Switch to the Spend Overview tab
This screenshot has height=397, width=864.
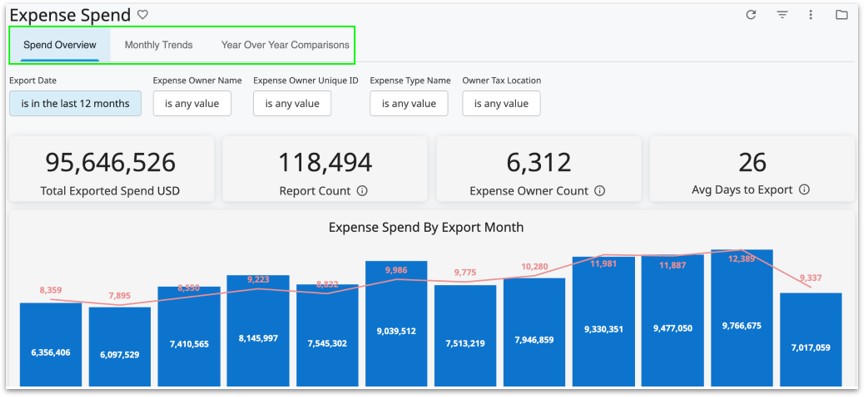(x=60, y=45)
